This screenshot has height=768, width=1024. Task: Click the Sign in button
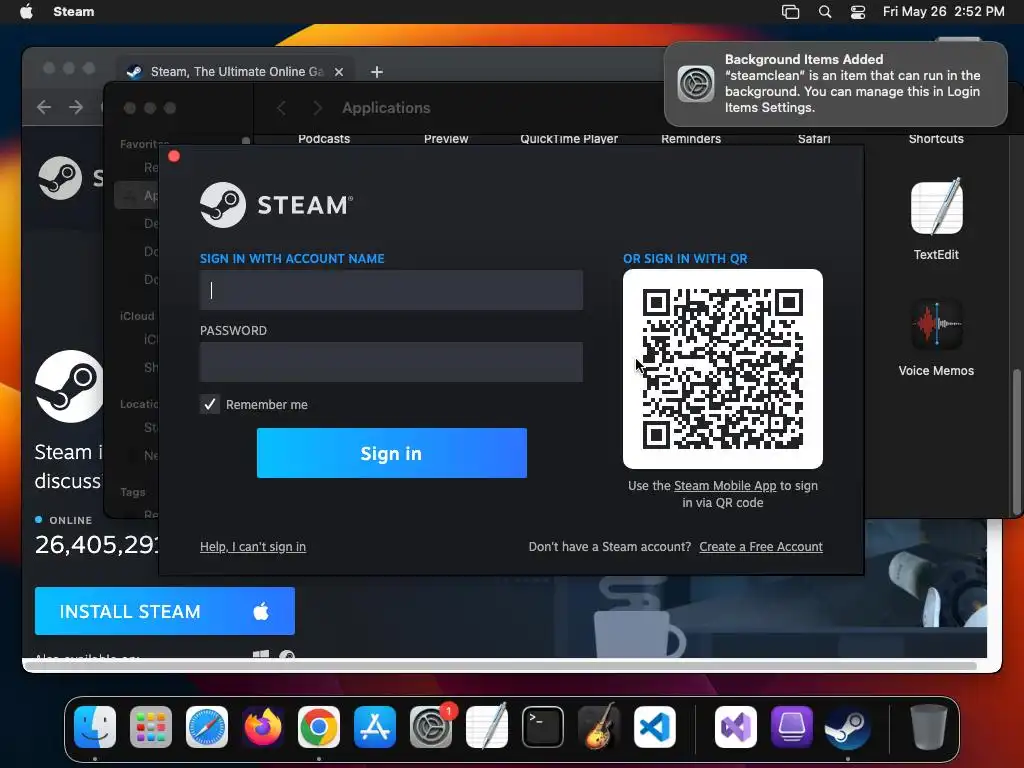coord(392,453)
